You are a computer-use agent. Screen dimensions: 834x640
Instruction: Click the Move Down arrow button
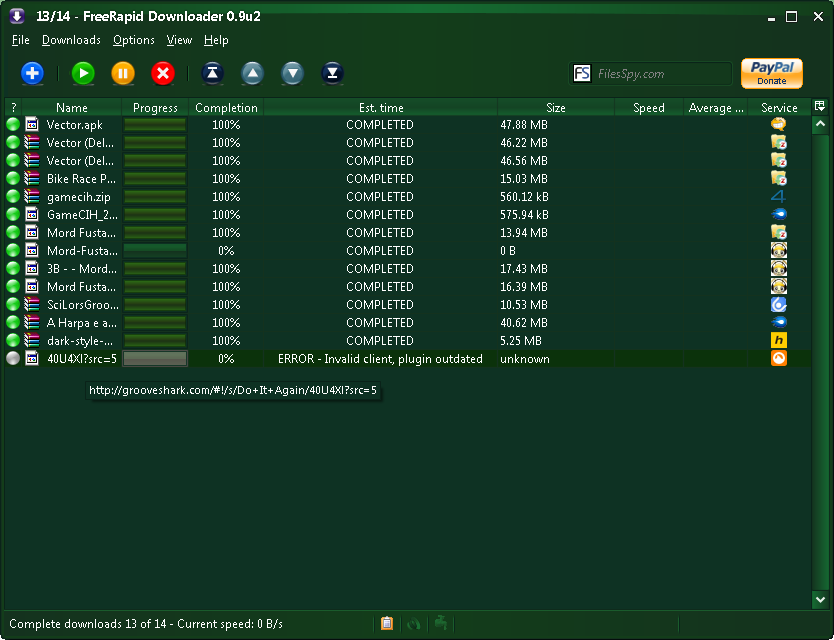pos(292,73)
